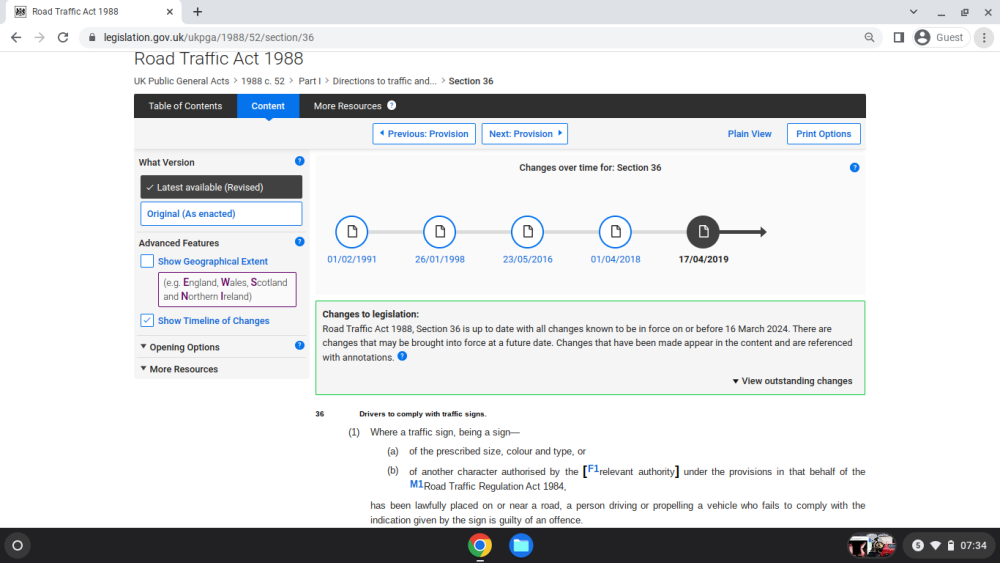Image resolution: width=1000 pixels, height=563 pixels.
Task: Click the shelf's pinned screenshot thumbnail
Action: [x=871, y=546]
